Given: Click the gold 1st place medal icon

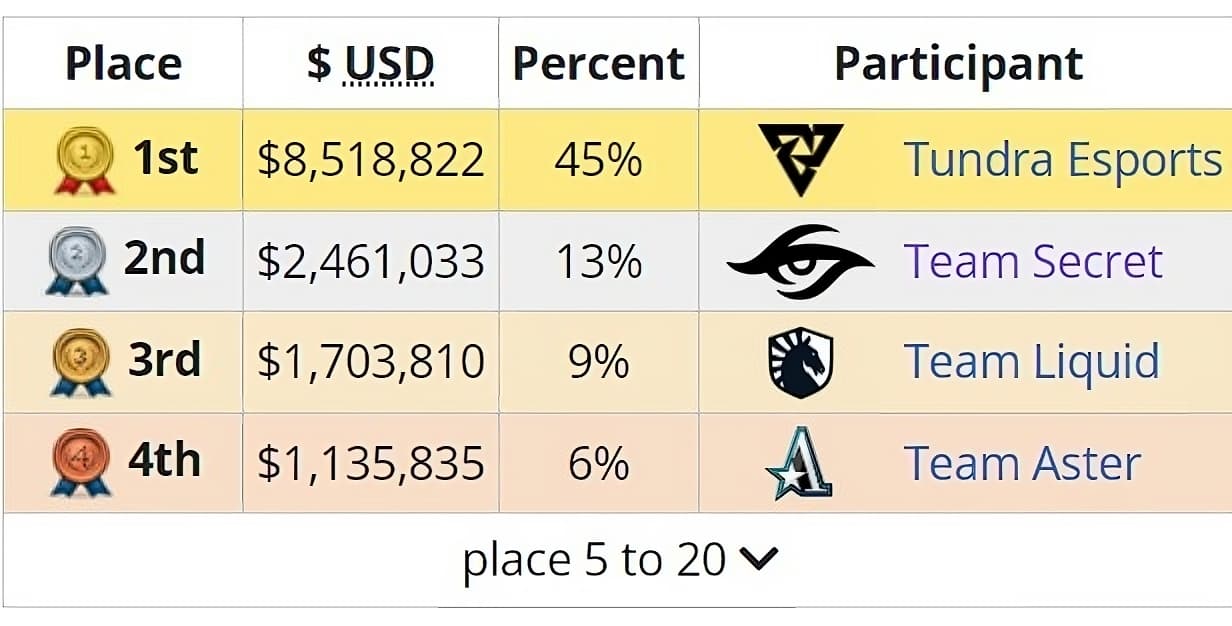Looking at the screenshot, I should pyautogui.click(x=84, y=160).
